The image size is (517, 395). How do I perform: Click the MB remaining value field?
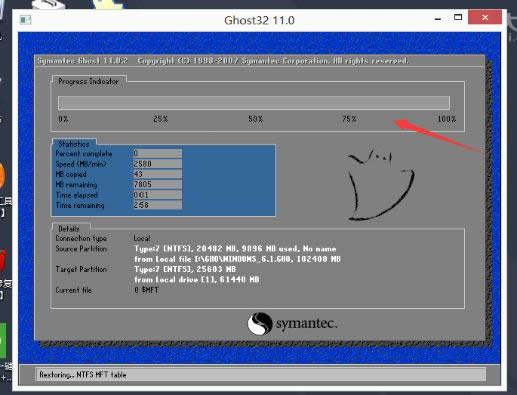[157, 184]
